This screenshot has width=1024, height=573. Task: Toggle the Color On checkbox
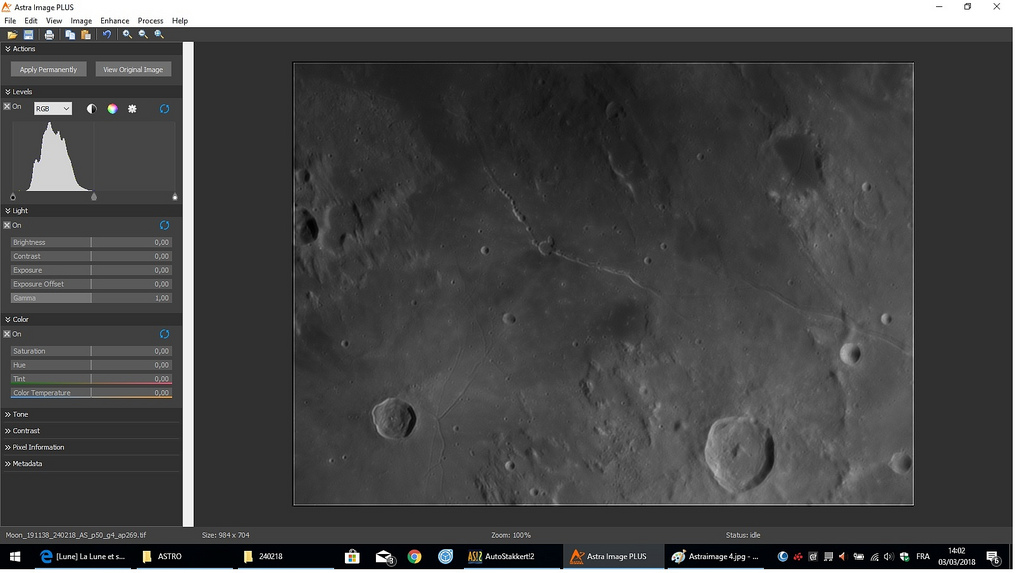[7, 334]
